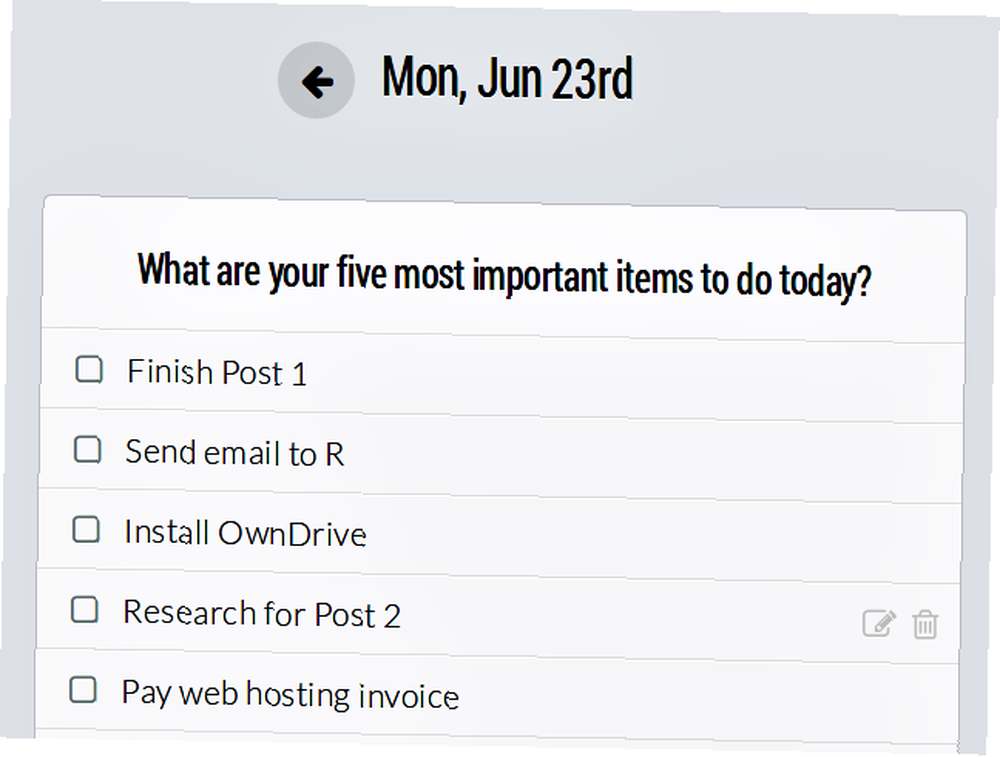This screenshot has height=757, width=1000.
Task: Click the Research for Post 2 label
Action: [261, 614]
